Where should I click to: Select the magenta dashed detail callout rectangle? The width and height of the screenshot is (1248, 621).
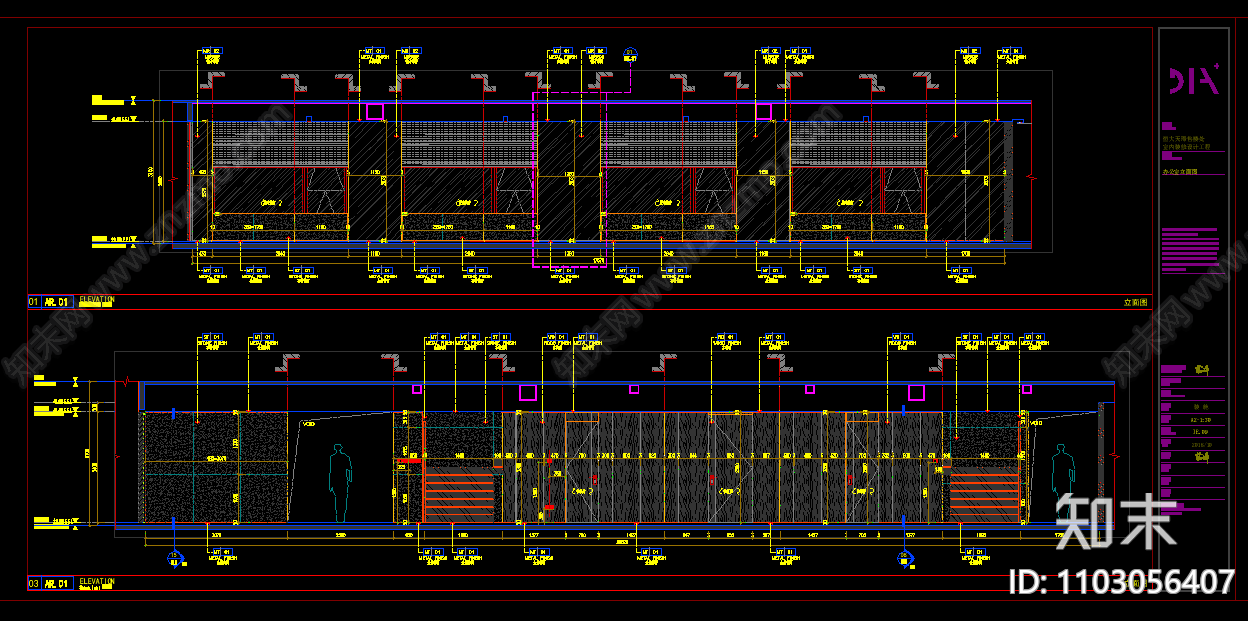(569, 179)
